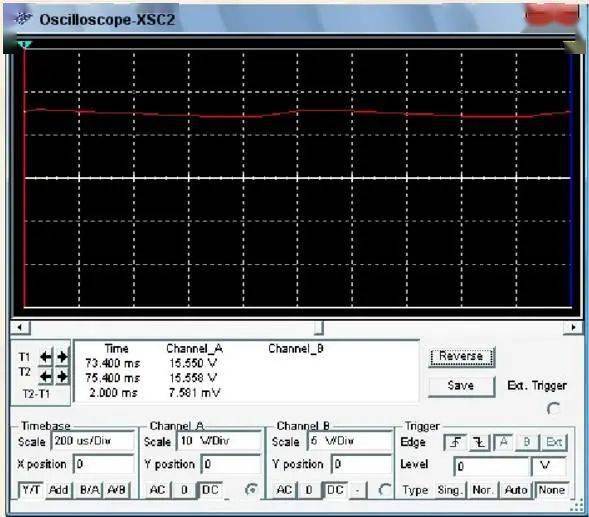Screen dimensions: 589x517
Task: Click the Reverse button
Action: 461,356
